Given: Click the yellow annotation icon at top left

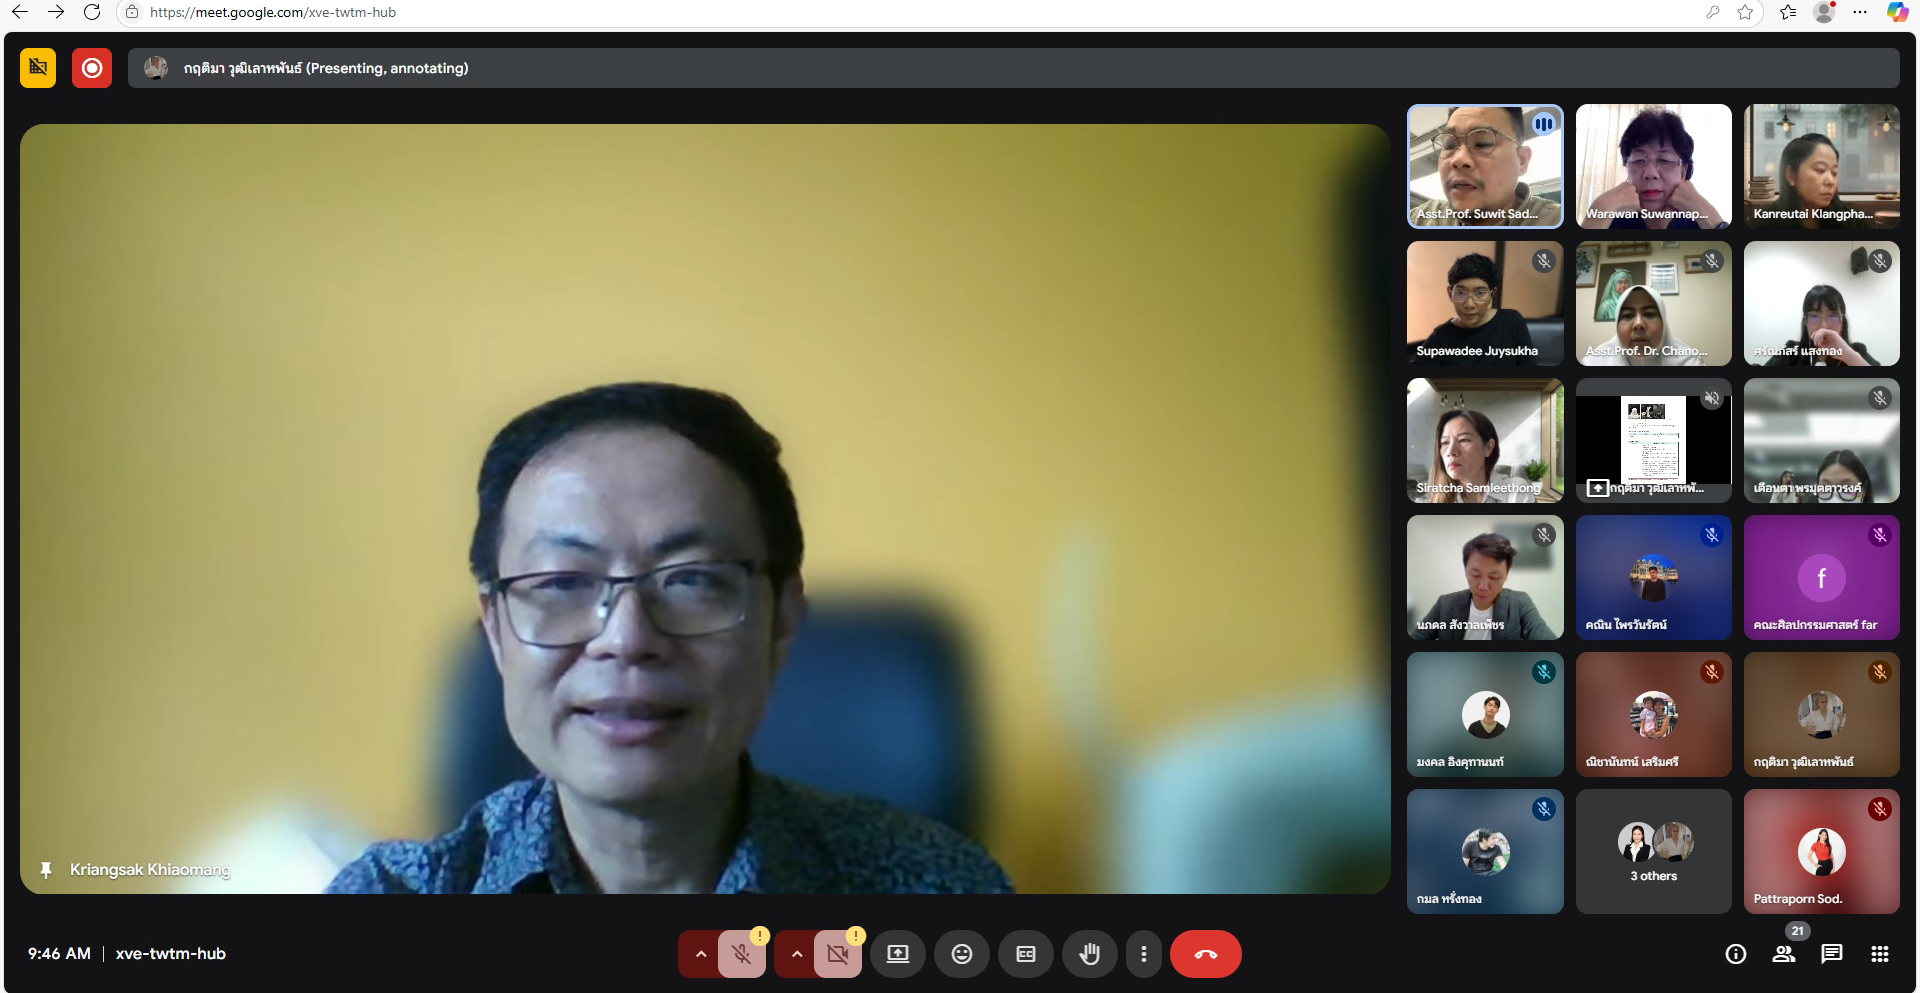Looking at the screenshot, I should [38, 68].
